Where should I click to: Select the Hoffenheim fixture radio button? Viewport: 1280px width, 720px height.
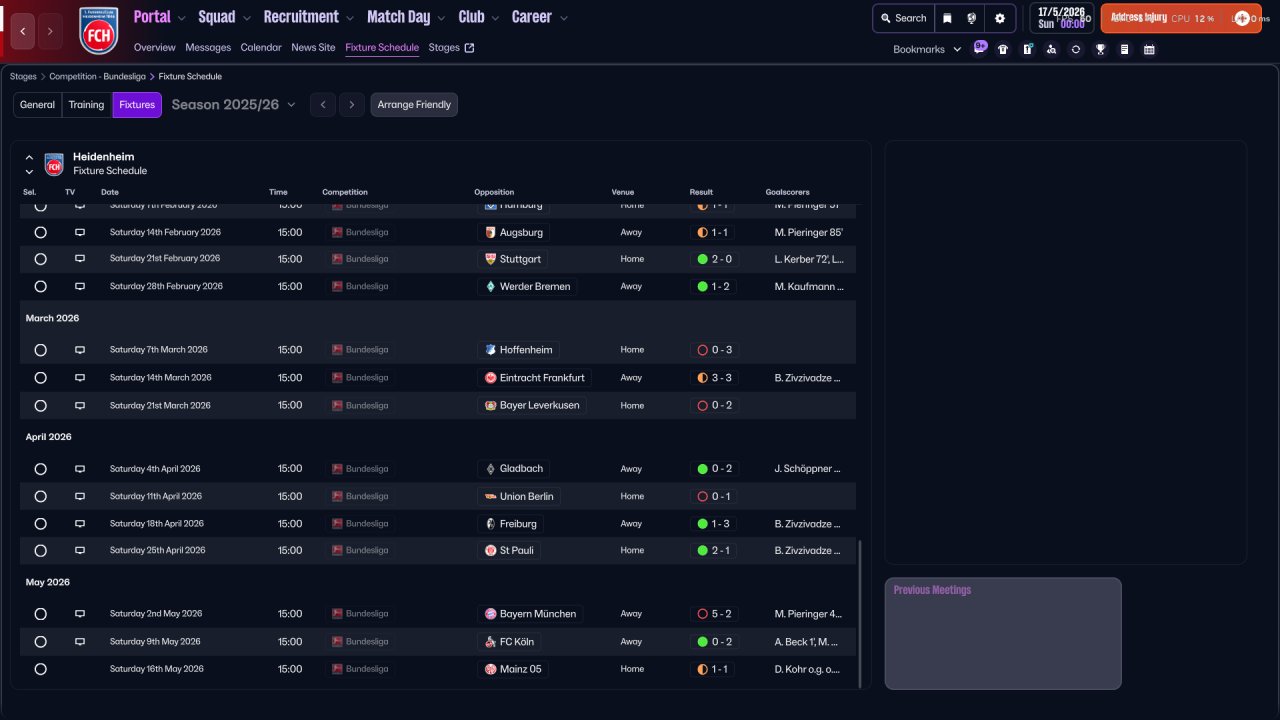[40, 350]
